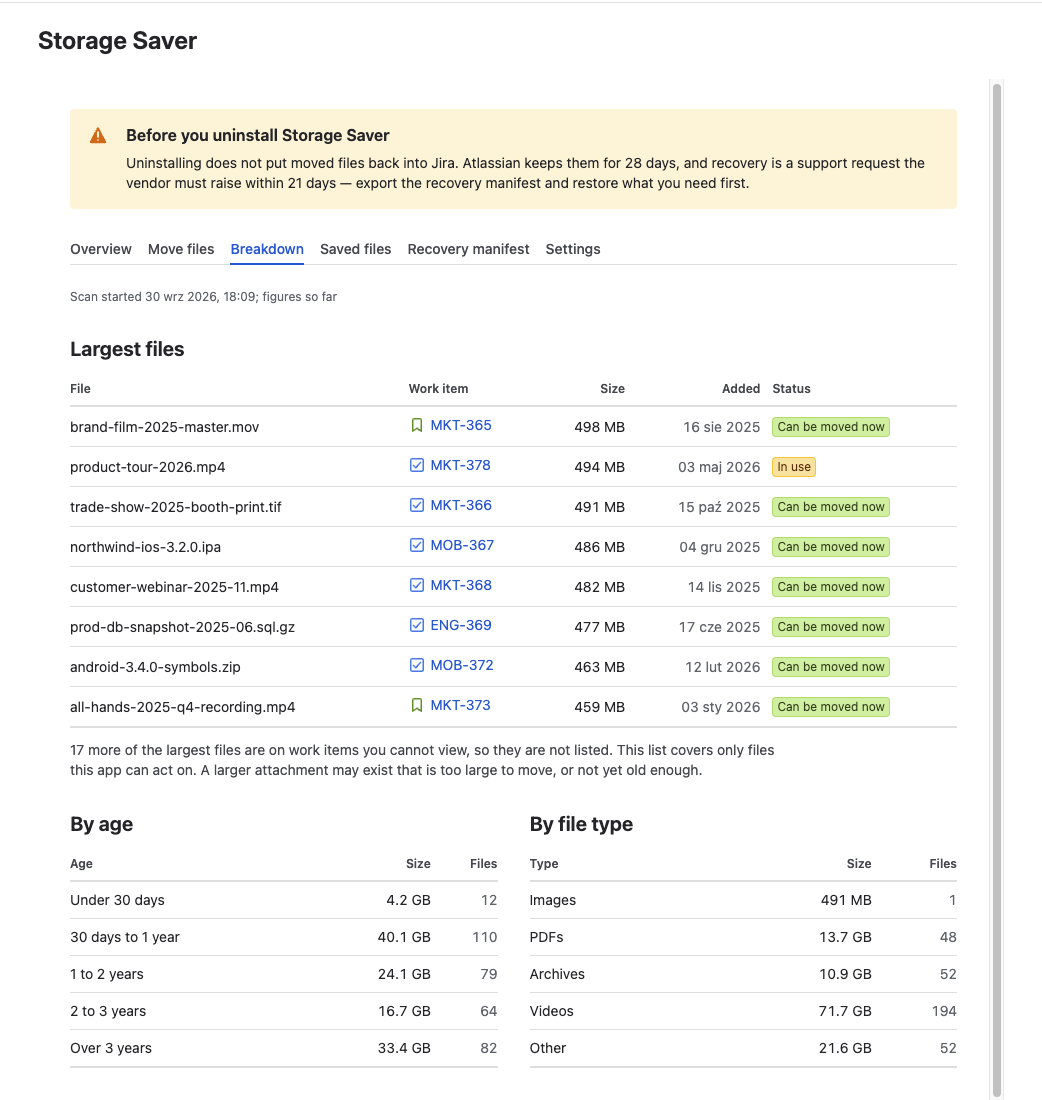The image size is (1042, 1100).
Task: Click the story bookmark icon beside MKT-365
Action: tap(417, 425)
